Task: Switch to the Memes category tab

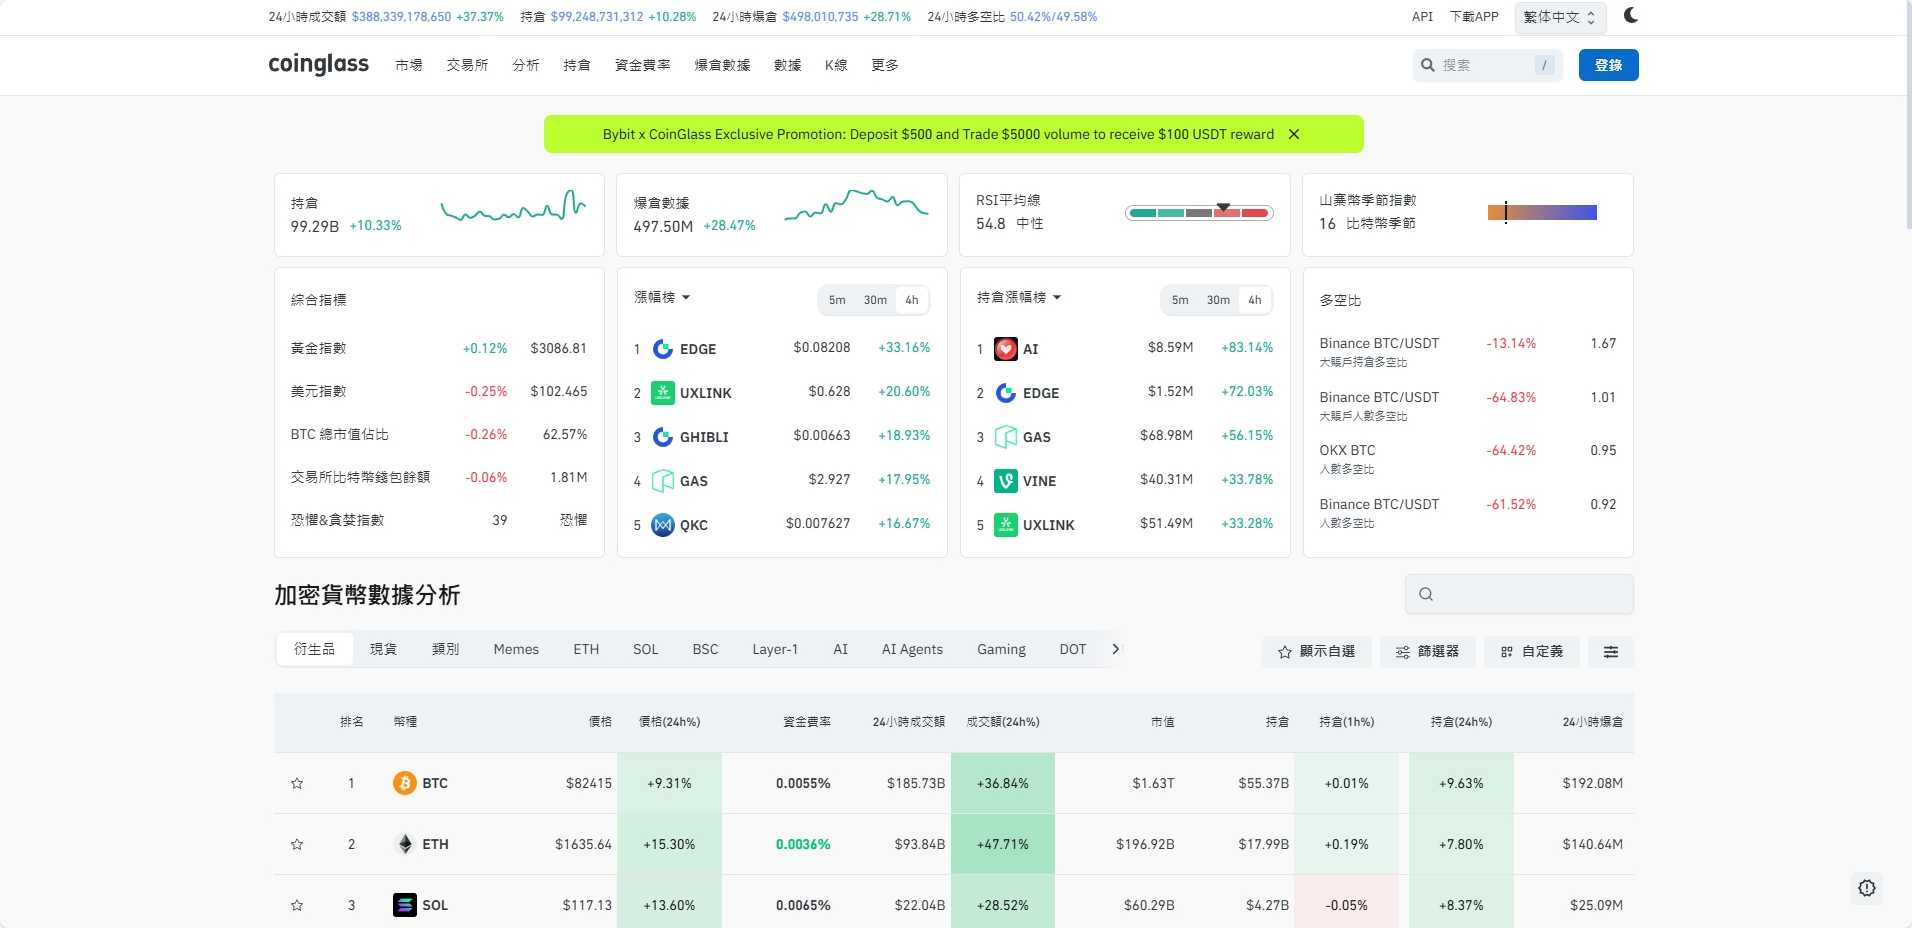Action: (x=516, y=650)
